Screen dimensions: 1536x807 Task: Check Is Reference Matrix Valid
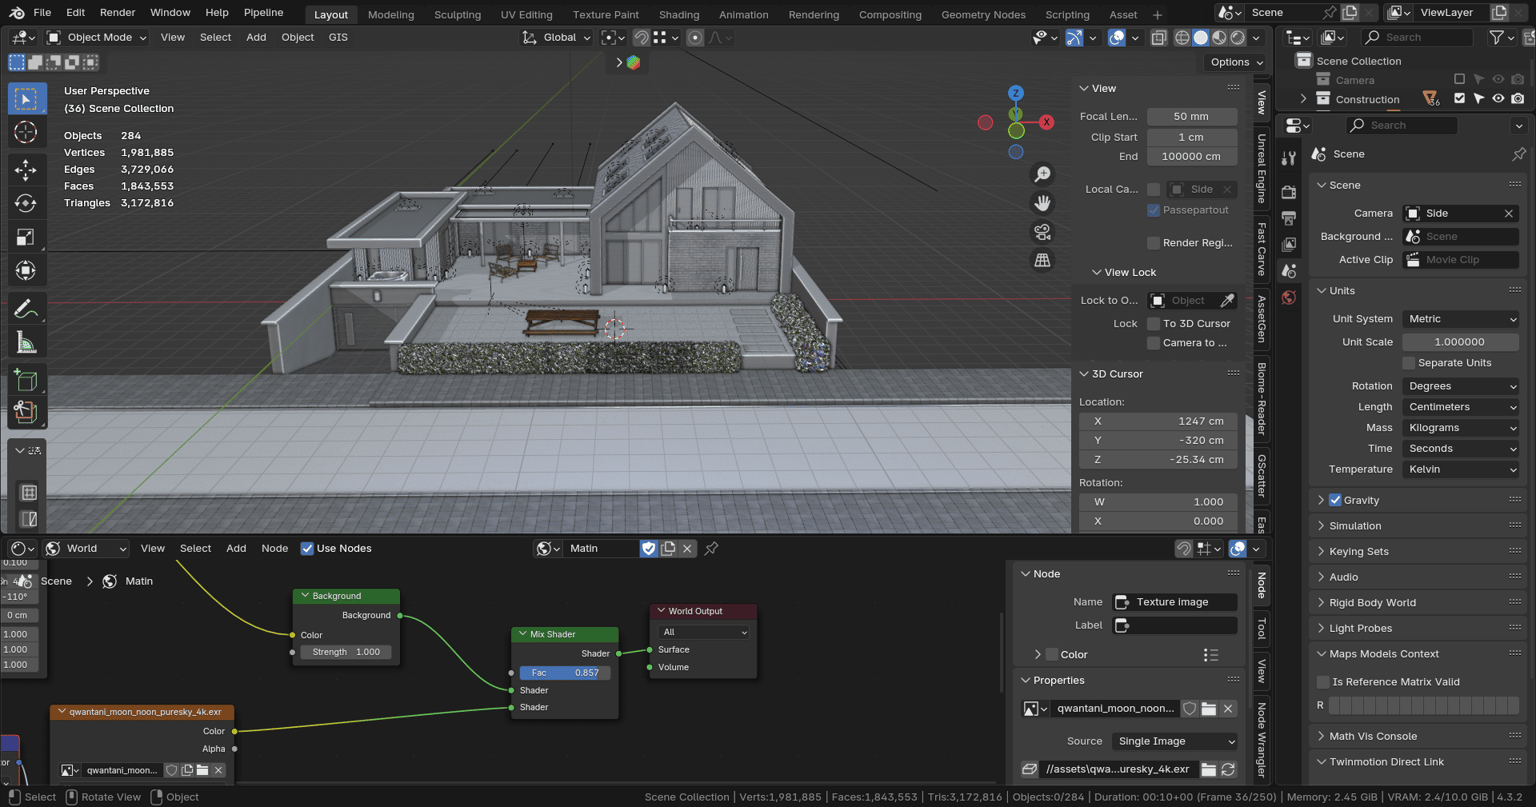coord(1323,682)
